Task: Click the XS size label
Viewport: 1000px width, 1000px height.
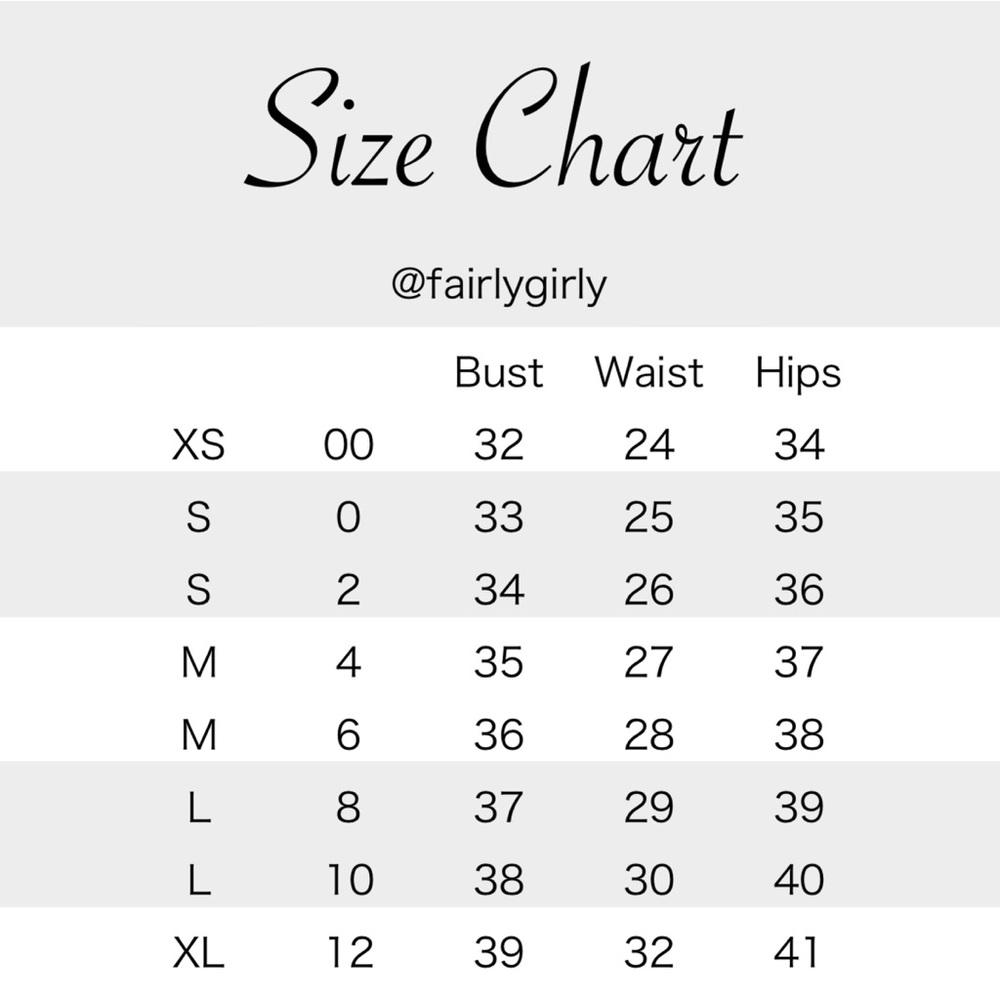Action: 199,445
